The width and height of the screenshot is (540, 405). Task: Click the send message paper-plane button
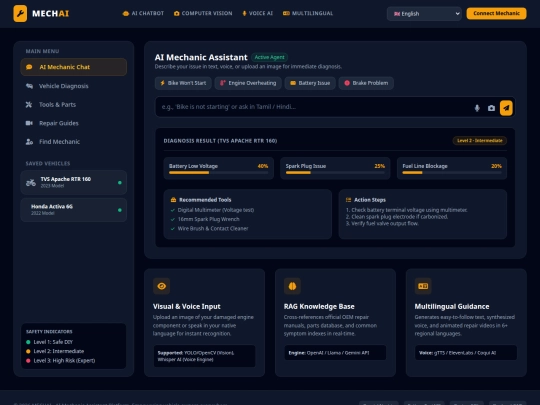(x=506, y=108)
